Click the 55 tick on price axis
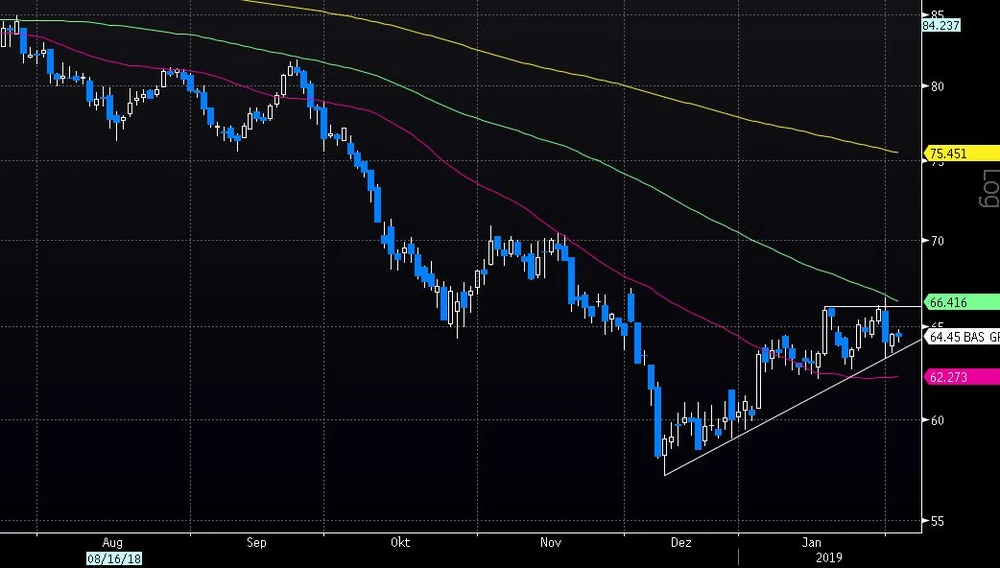 coord(938,522)
